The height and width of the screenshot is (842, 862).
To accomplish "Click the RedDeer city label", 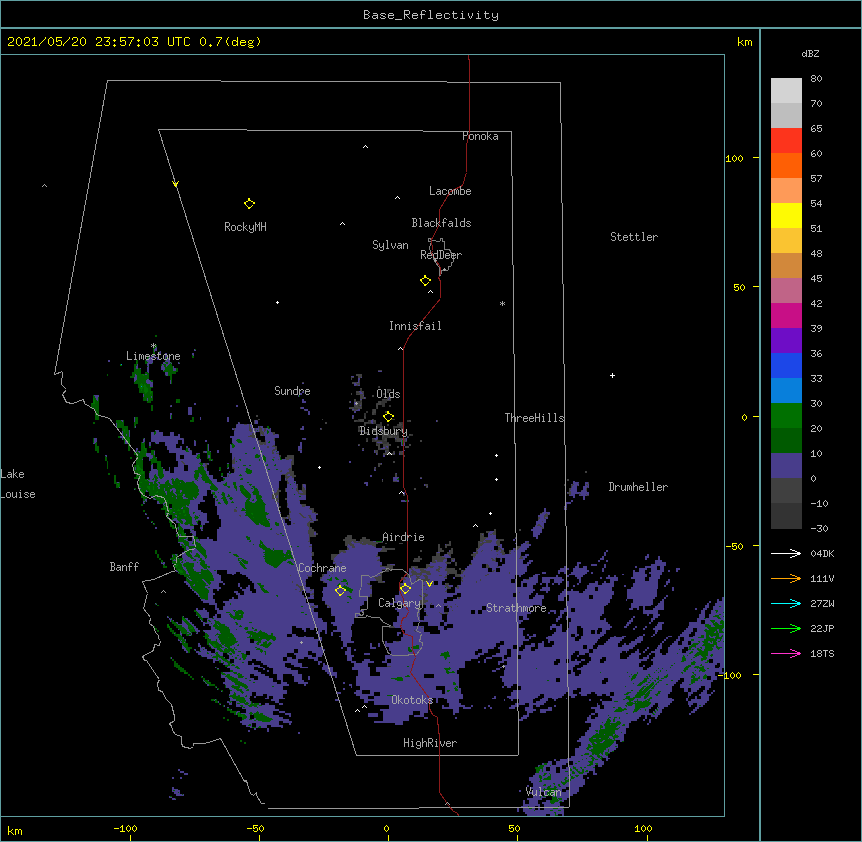I will coord(441,254).
